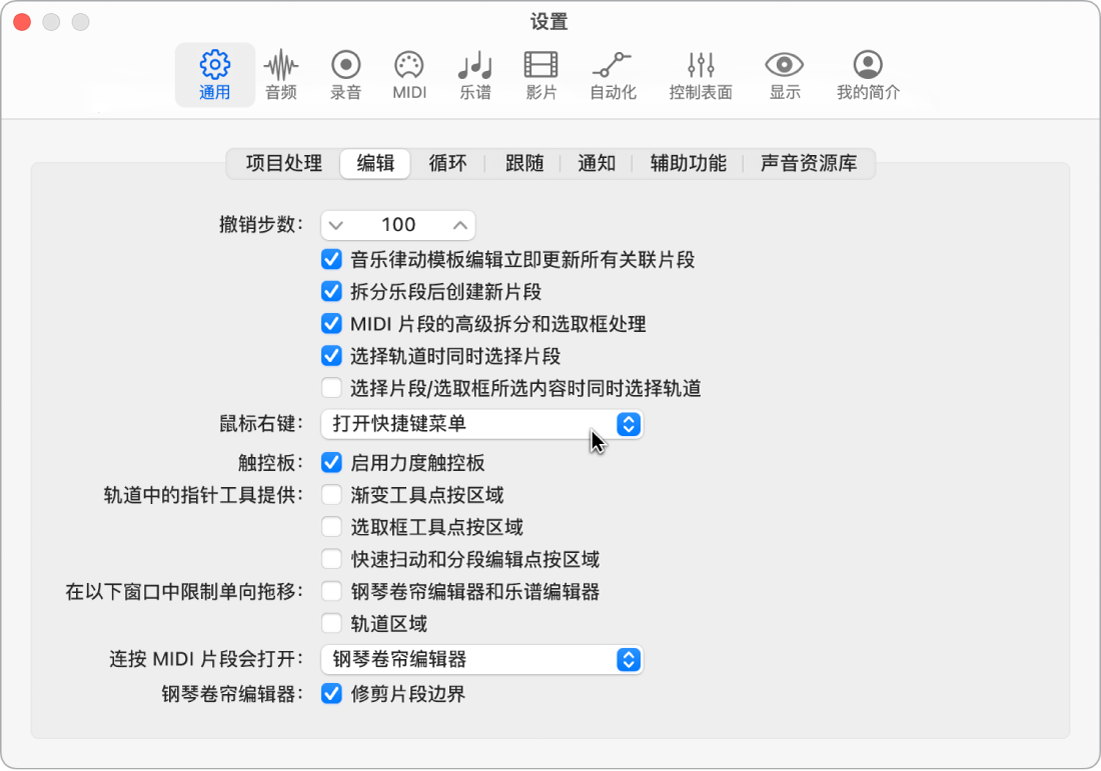Uncheck 拆分乐段后创建新片段

tap(332, 292)
